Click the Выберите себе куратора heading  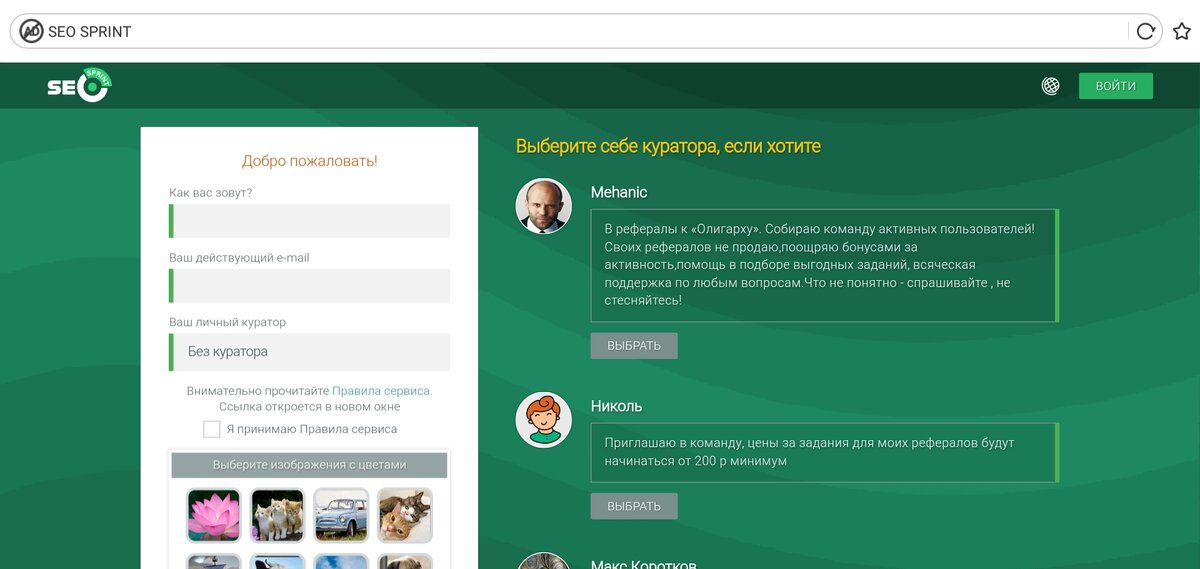pos(668,146)
